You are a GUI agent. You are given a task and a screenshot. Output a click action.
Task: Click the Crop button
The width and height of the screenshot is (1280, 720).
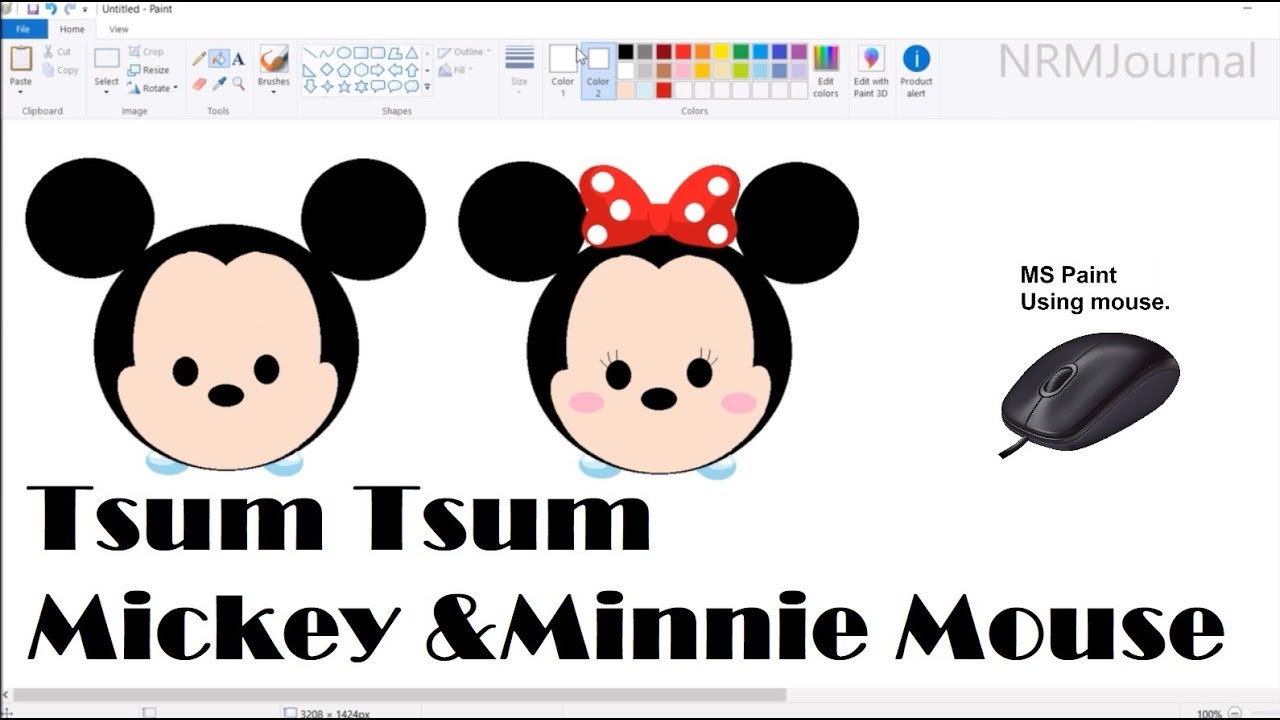[x=146, y=51]
